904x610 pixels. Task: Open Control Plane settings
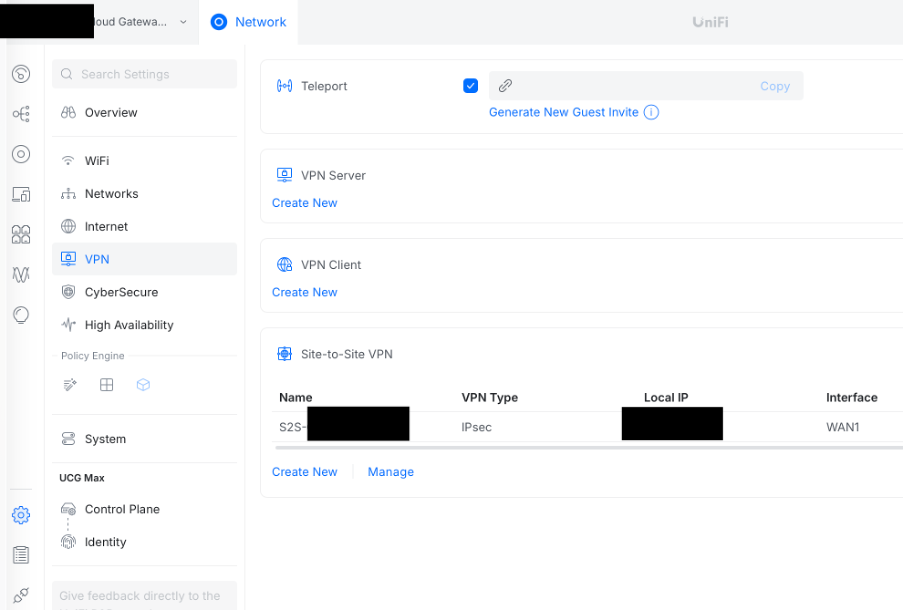pos(144,509)
